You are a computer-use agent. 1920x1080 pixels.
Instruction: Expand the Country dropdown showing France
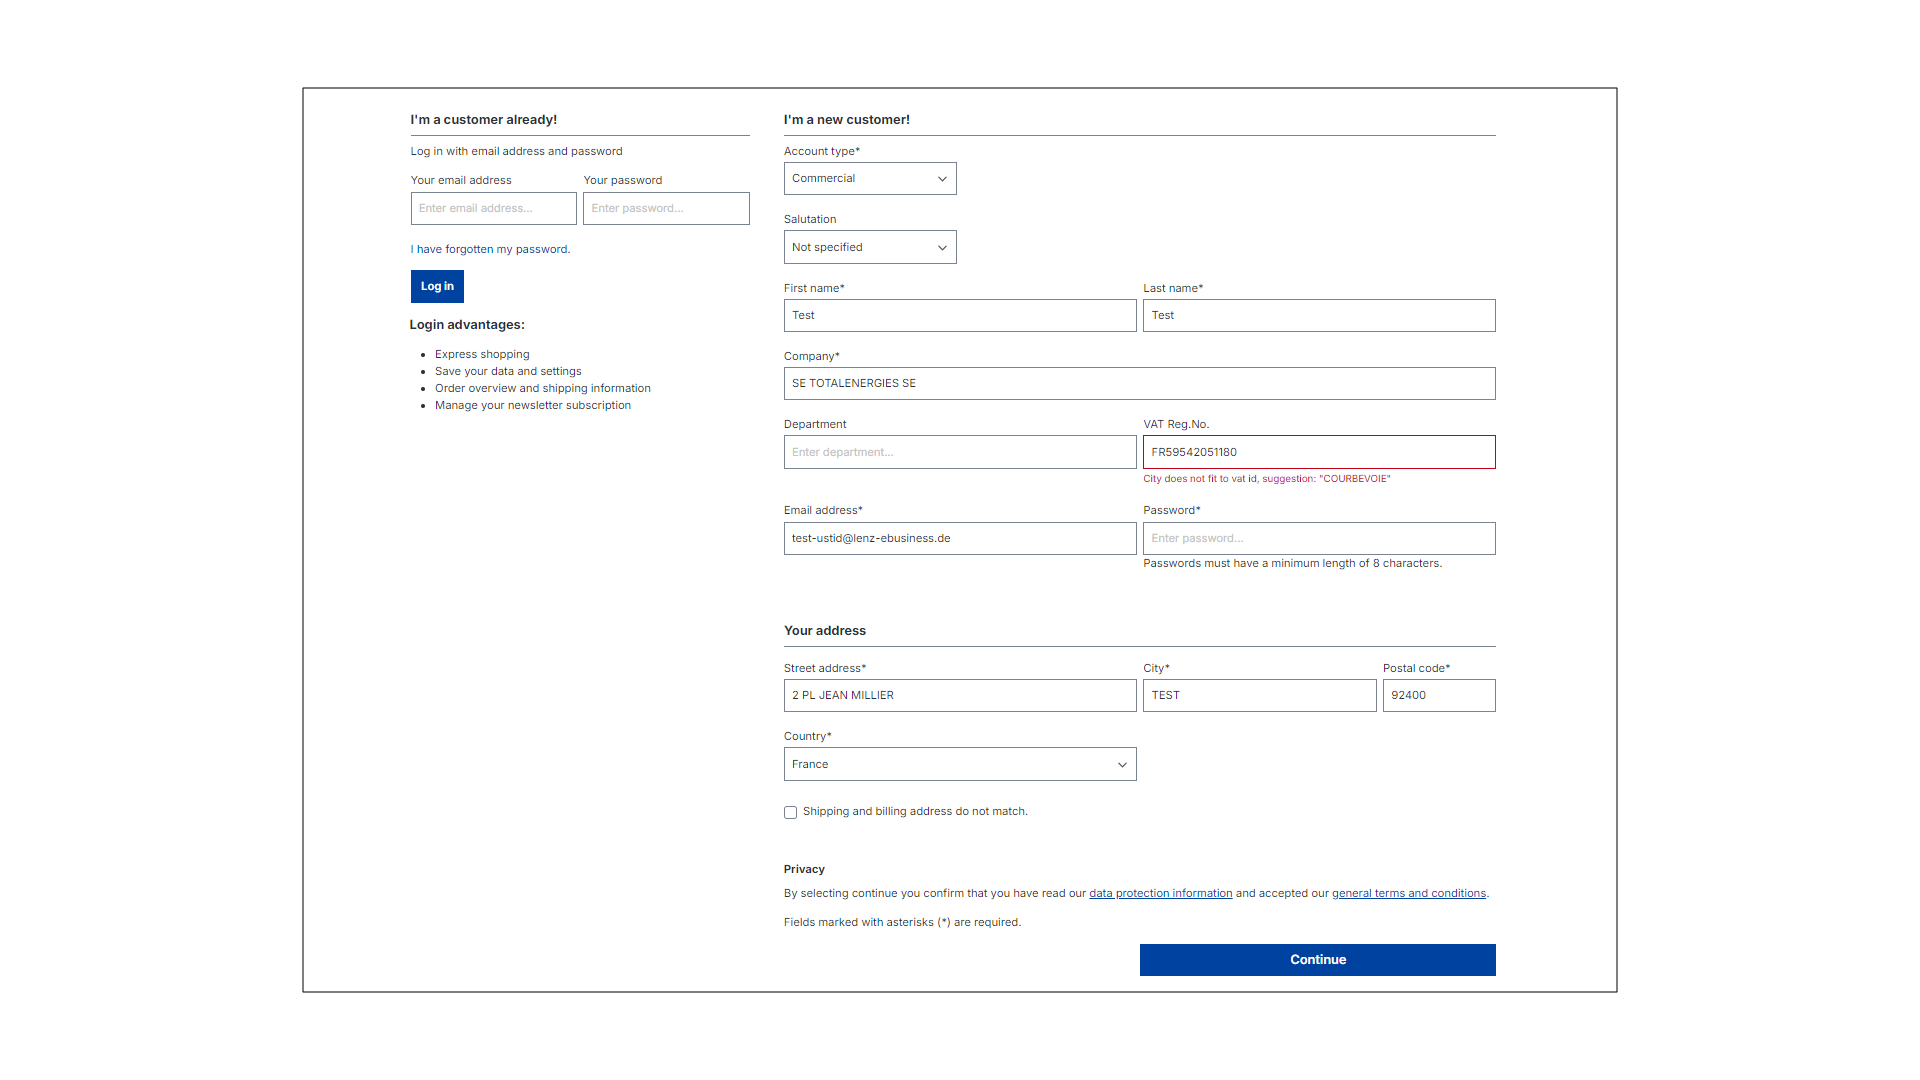[960, 764]
